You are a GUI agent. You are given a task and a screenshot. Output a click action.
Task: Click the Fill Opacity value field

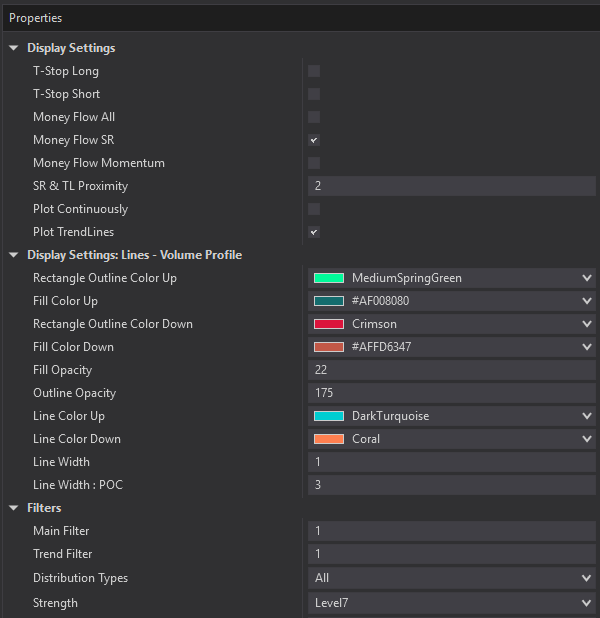tap(450, 370)
